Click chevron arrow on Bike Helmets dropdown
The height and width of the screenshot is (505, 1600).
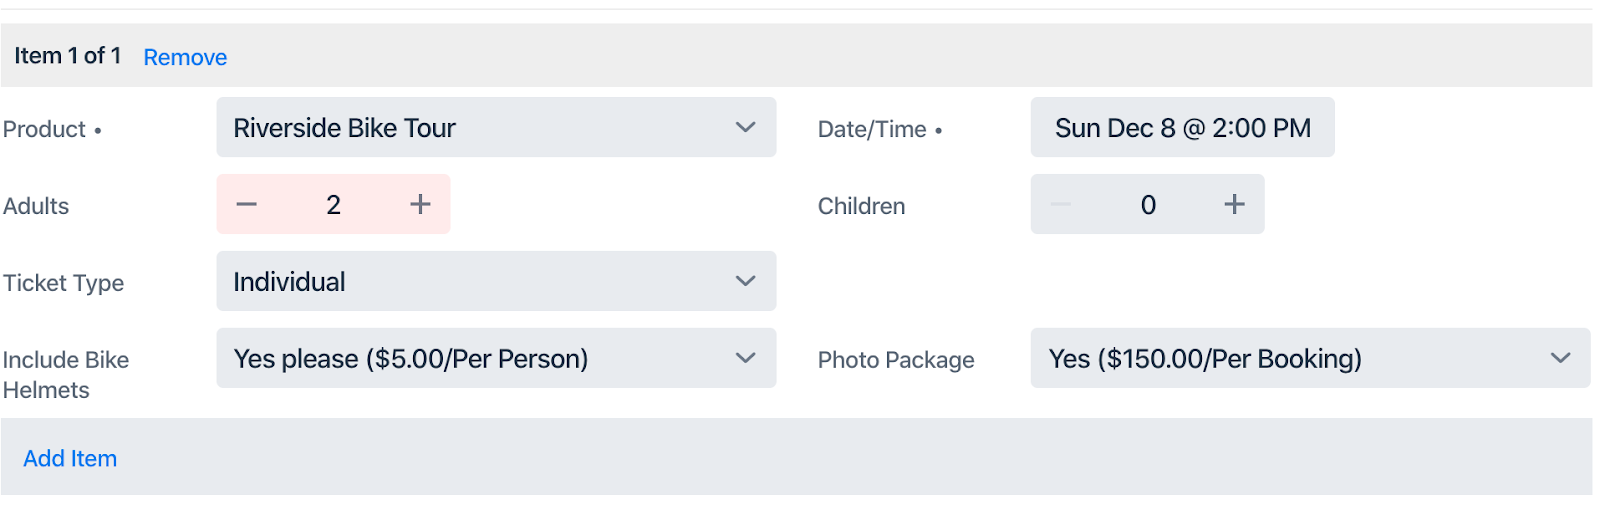click(745, 359)
